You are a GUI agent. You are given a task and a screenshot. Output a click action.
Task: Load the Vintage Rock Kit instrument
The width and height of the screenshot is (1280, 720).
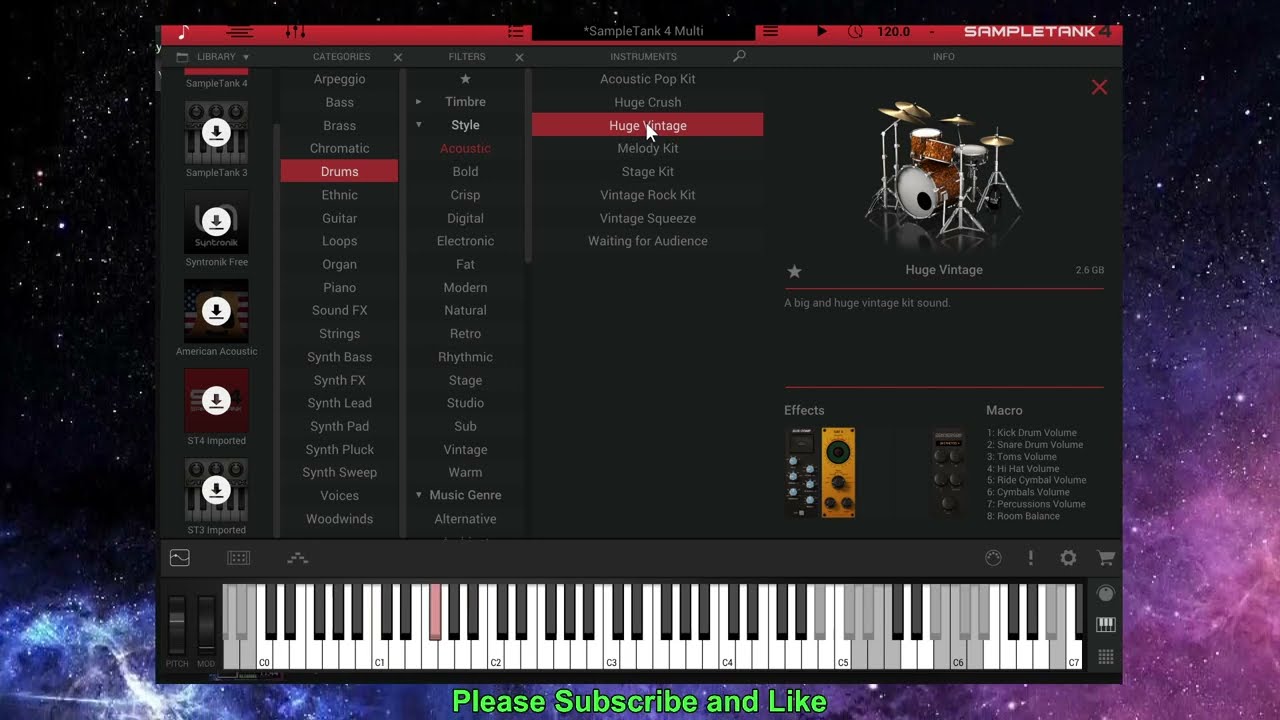click(x=647, y=195)
